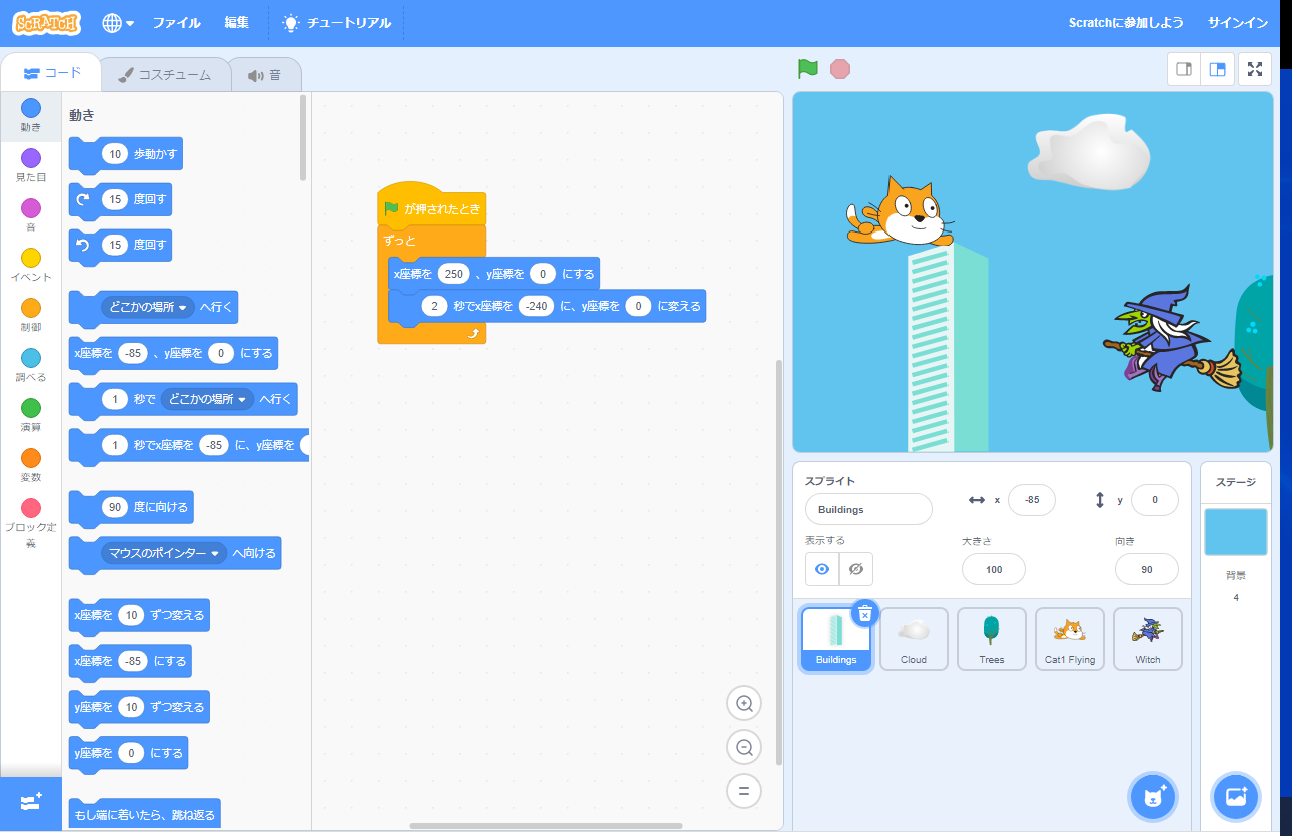Click the 2 seconds value in script

(434, 306)
